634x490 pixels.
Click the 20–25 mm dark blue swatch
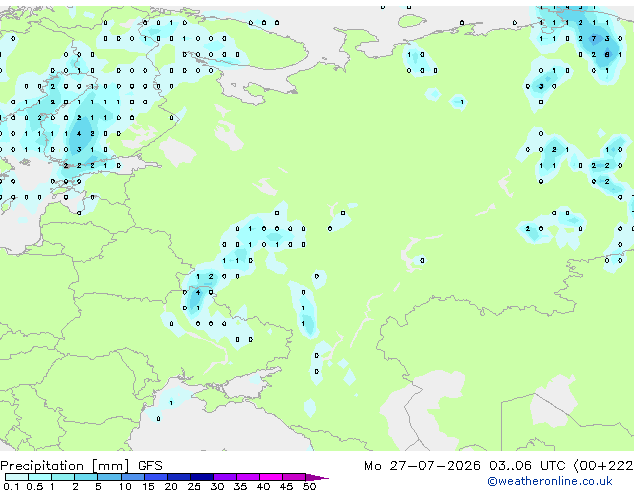178,477
